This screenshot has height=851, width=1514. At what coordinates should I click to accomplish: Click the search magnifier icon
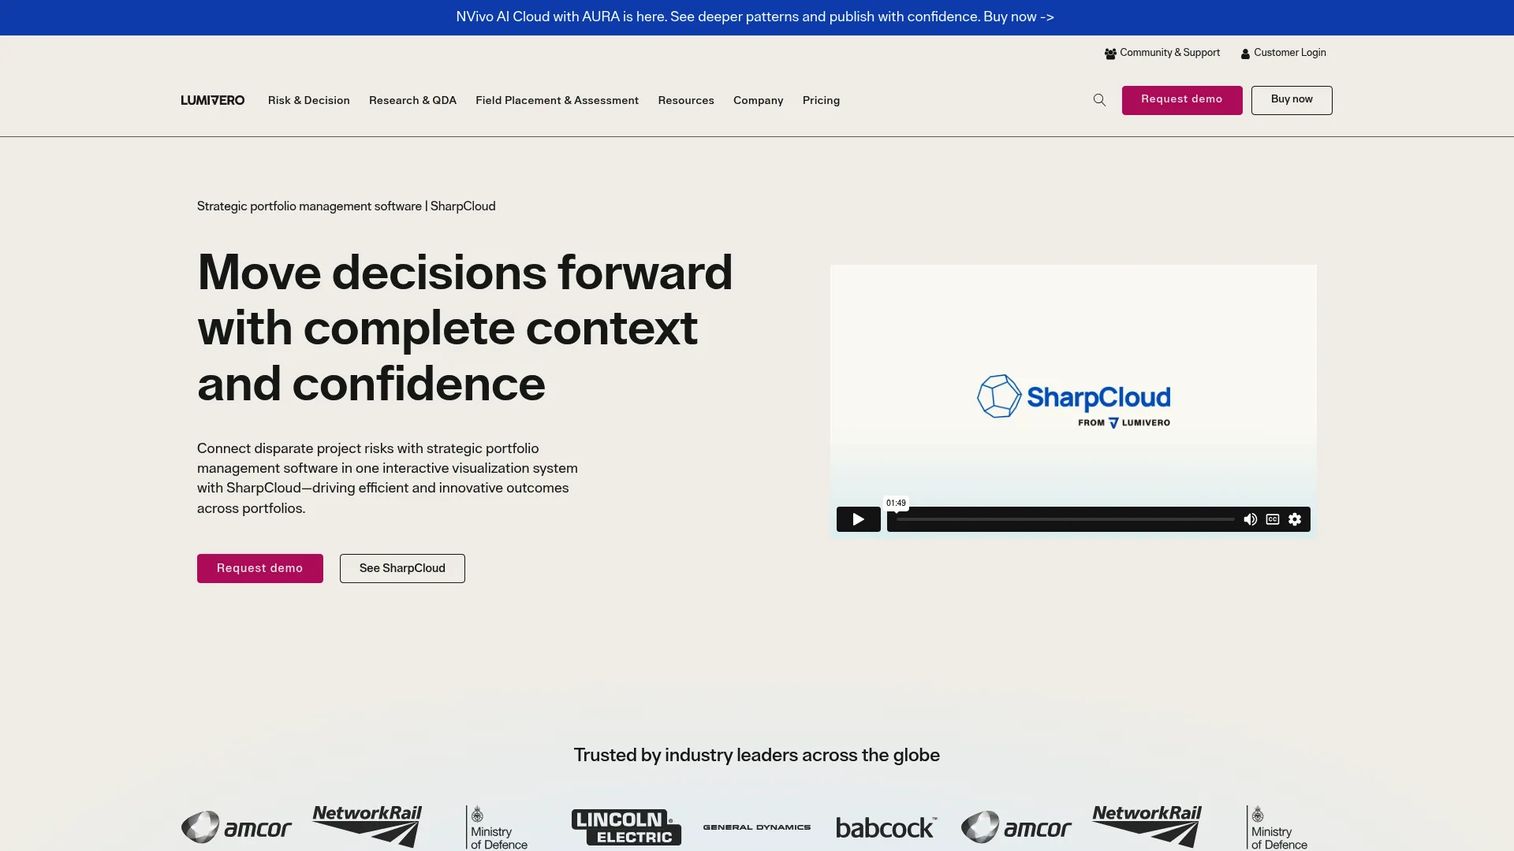coord(1099,100)
